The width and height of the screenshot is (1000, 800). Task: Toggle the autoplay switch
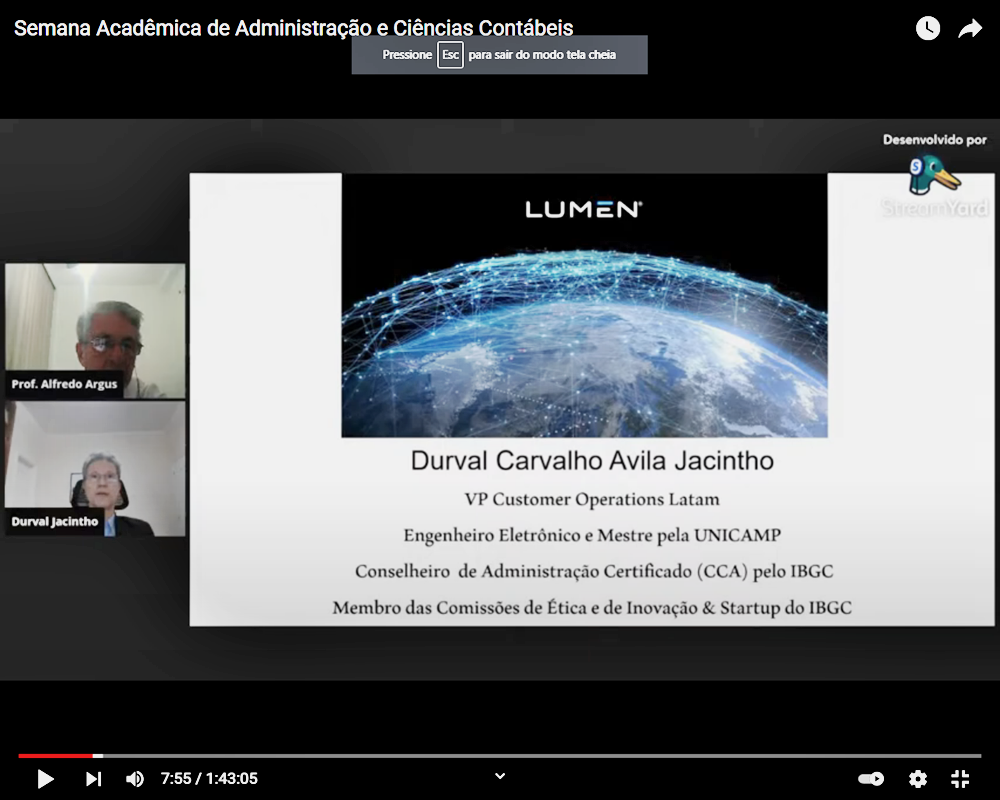point(871,778)
